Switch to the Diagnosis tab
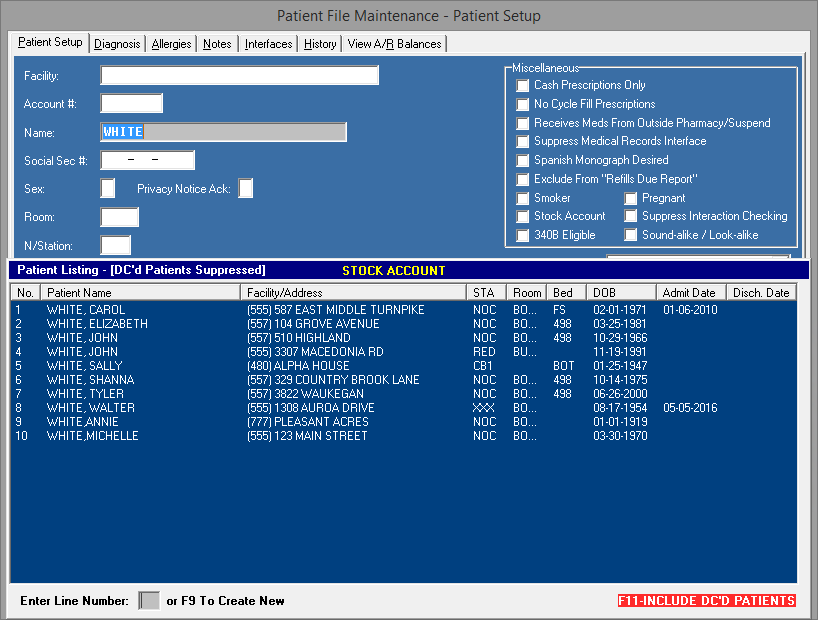The width and height of the screenshot is (818, 620). (117, 44)
